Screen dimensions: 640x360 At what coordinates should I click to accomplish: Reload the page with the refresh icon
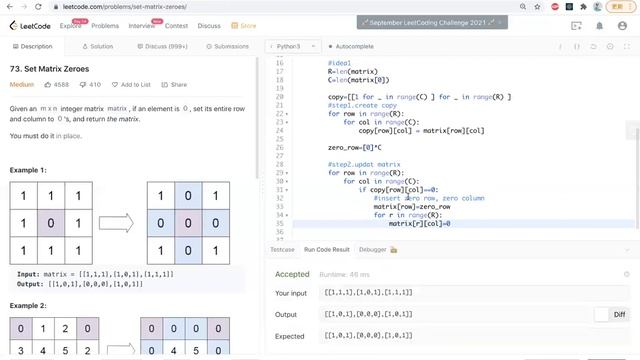(38, 7)
